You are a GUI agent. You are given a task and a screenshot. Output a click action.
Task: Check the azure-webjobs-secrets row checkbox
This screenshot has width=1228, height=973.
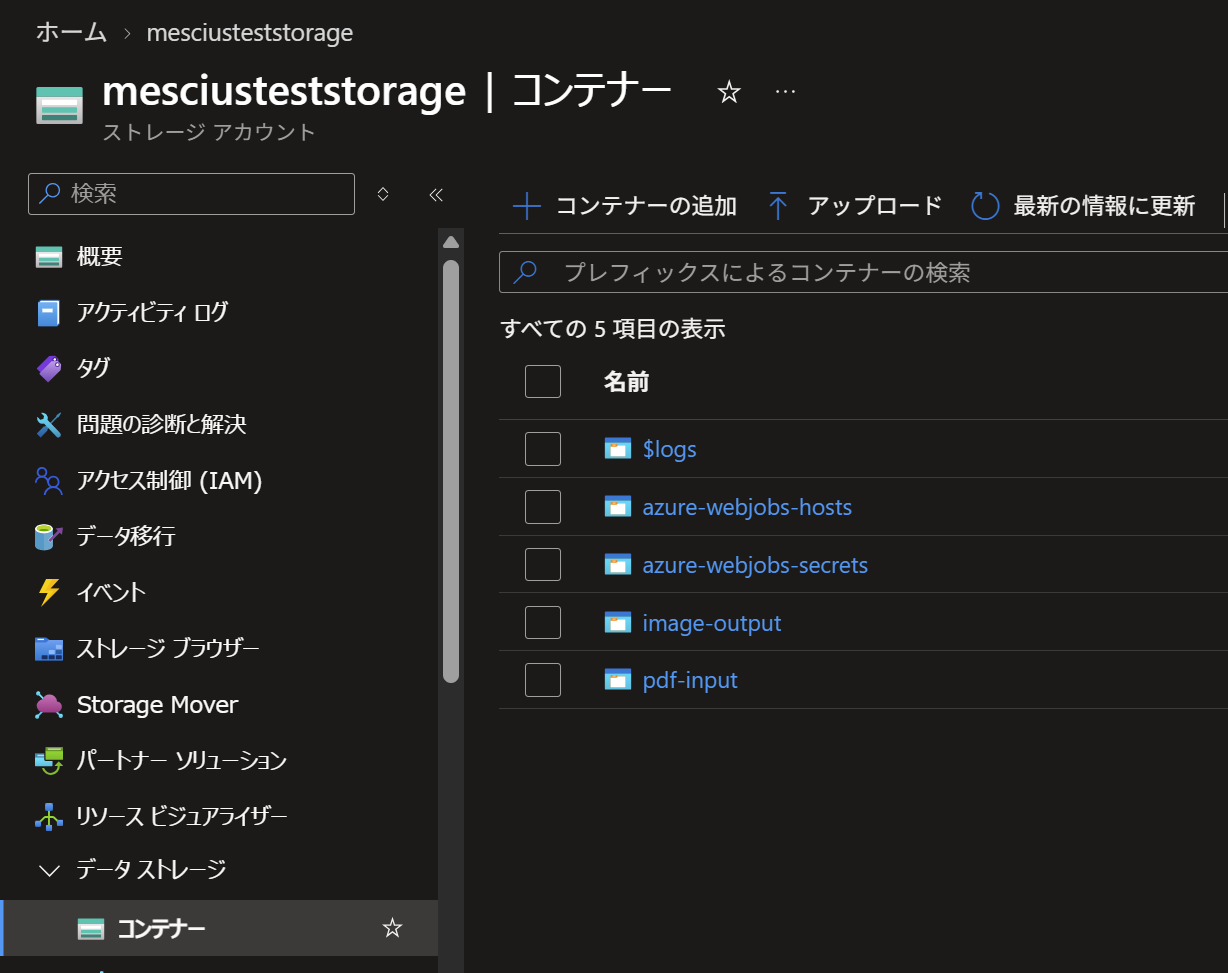click(543, 565)
